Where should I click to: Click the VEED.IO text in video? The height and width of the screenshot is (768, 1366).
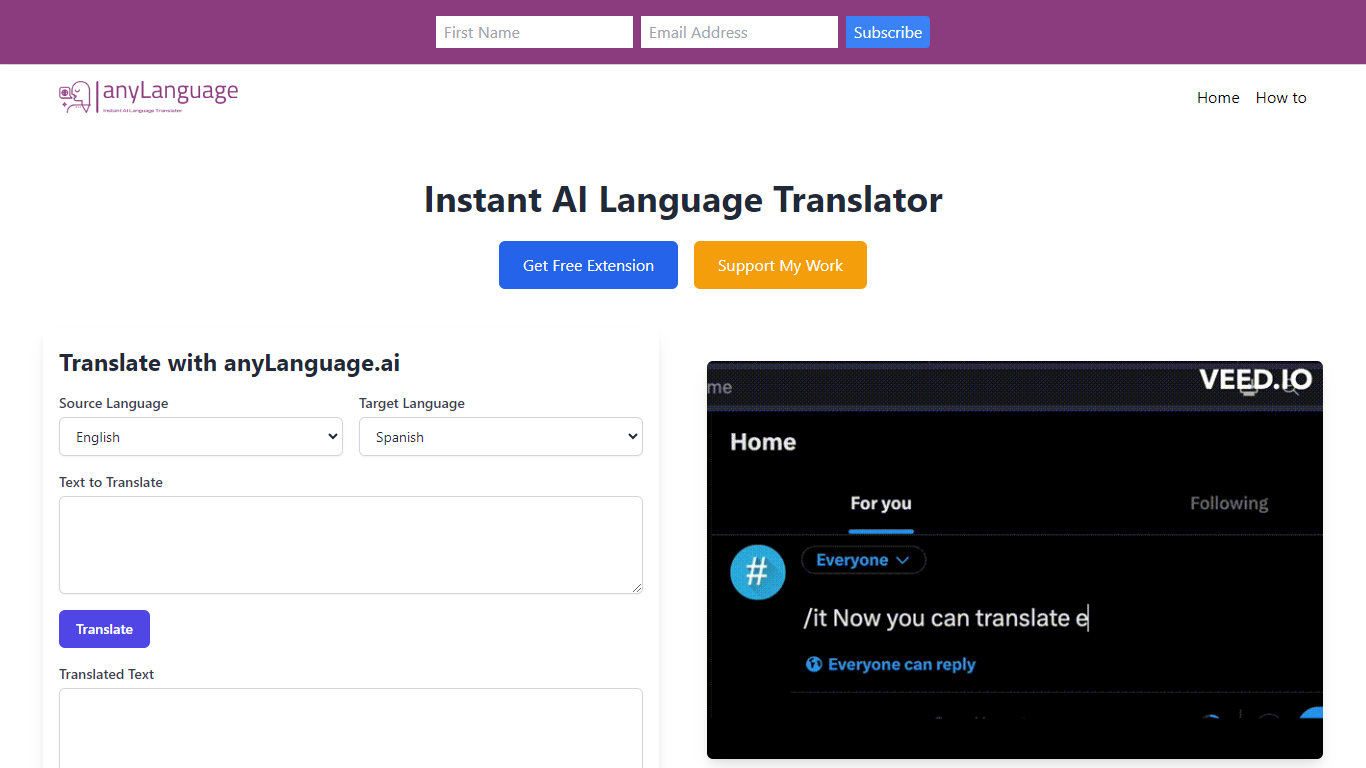[1255, 379]
